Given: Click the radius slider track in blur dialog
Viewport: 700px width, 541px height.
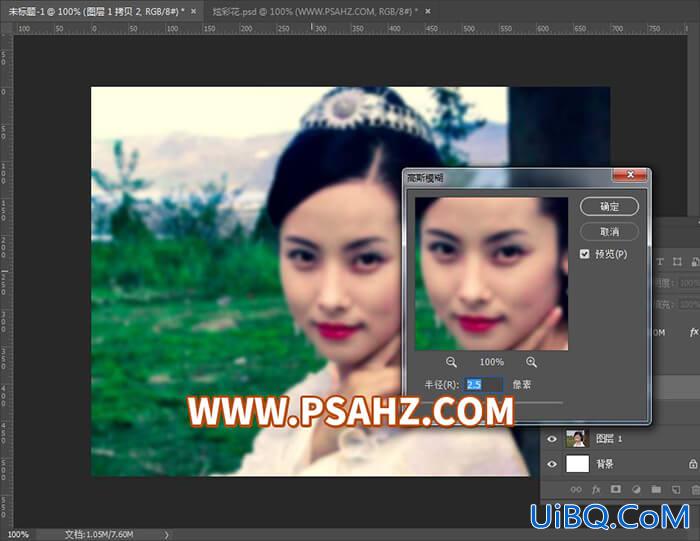Looking at the screenshot, I should pyautogui.click(x=491, y=403).
